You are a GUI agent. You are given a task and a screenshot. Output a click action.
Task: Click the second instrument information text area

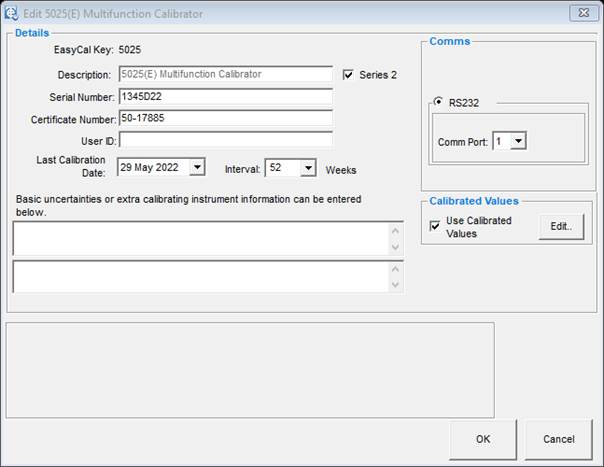tap(200, 277)
